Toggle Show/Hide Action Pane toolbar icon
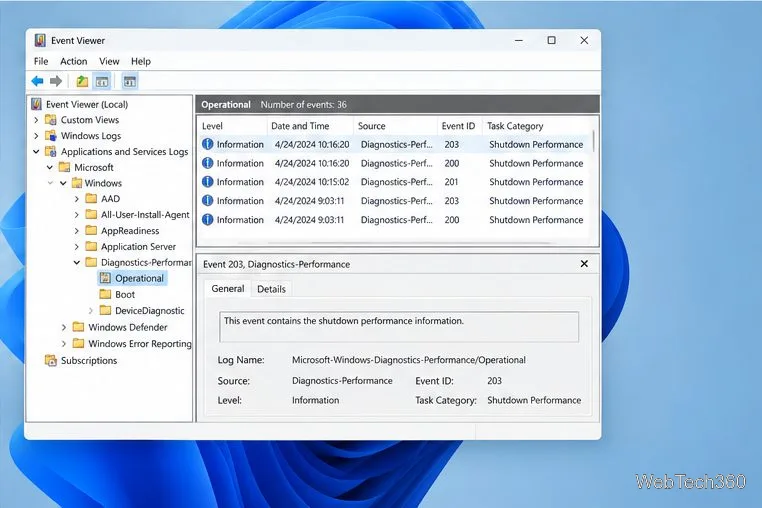This screenshot has height=508, width=762. pyautogui.click(x=130, y=81)
